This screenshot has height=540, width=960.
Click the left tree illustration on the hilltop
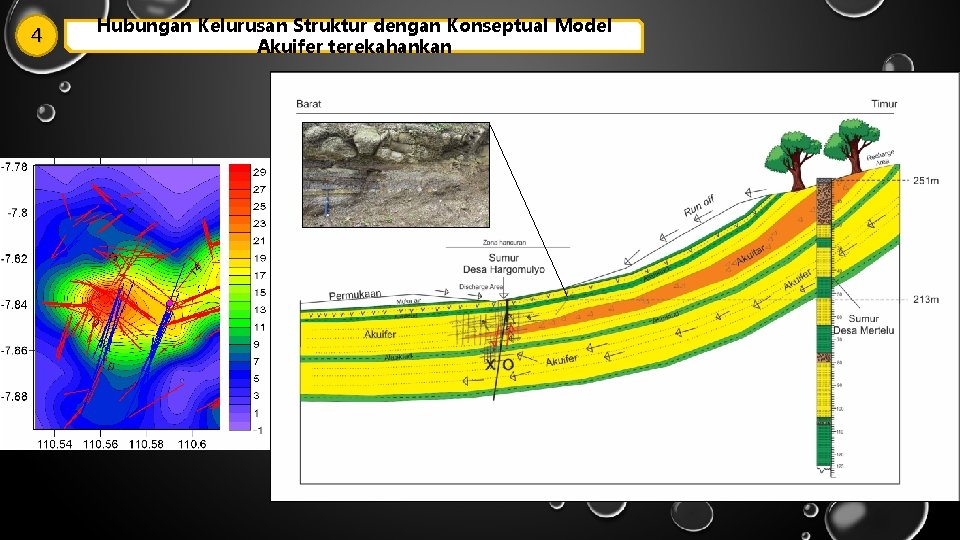click(x=793, y=162)
